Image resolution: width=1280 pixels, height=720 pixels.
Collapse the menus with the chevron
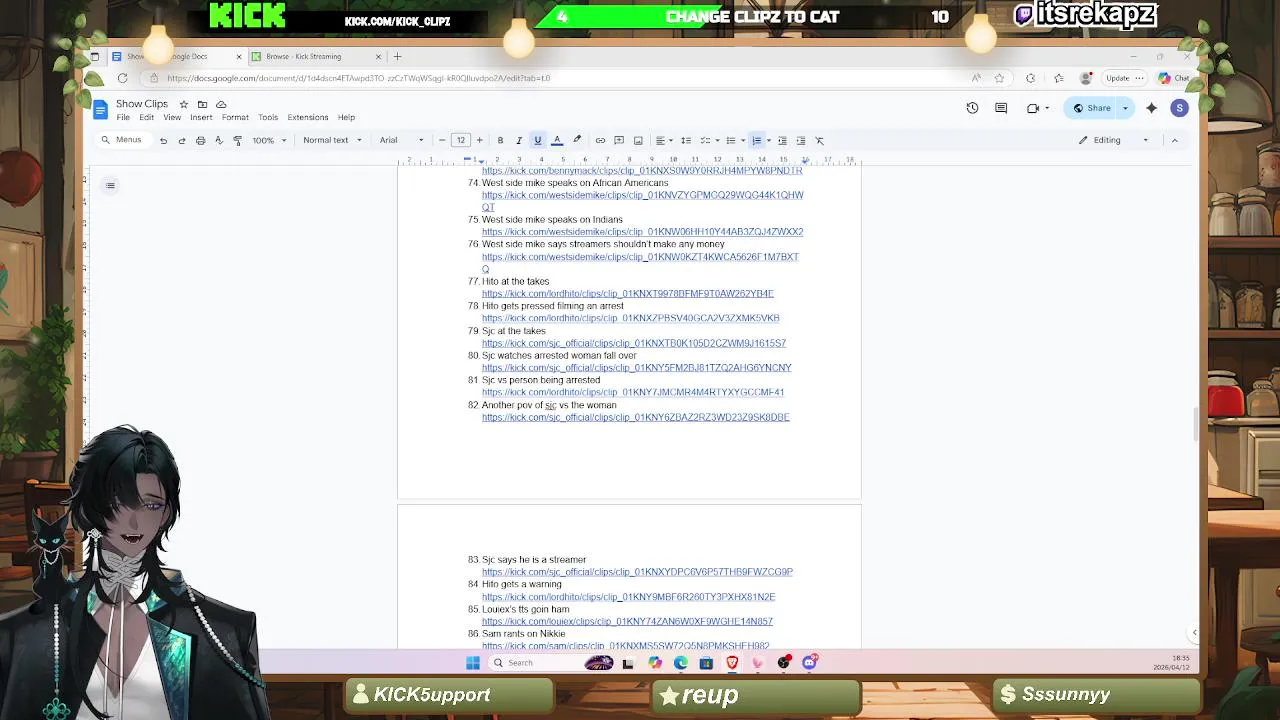click(1175, 140)
